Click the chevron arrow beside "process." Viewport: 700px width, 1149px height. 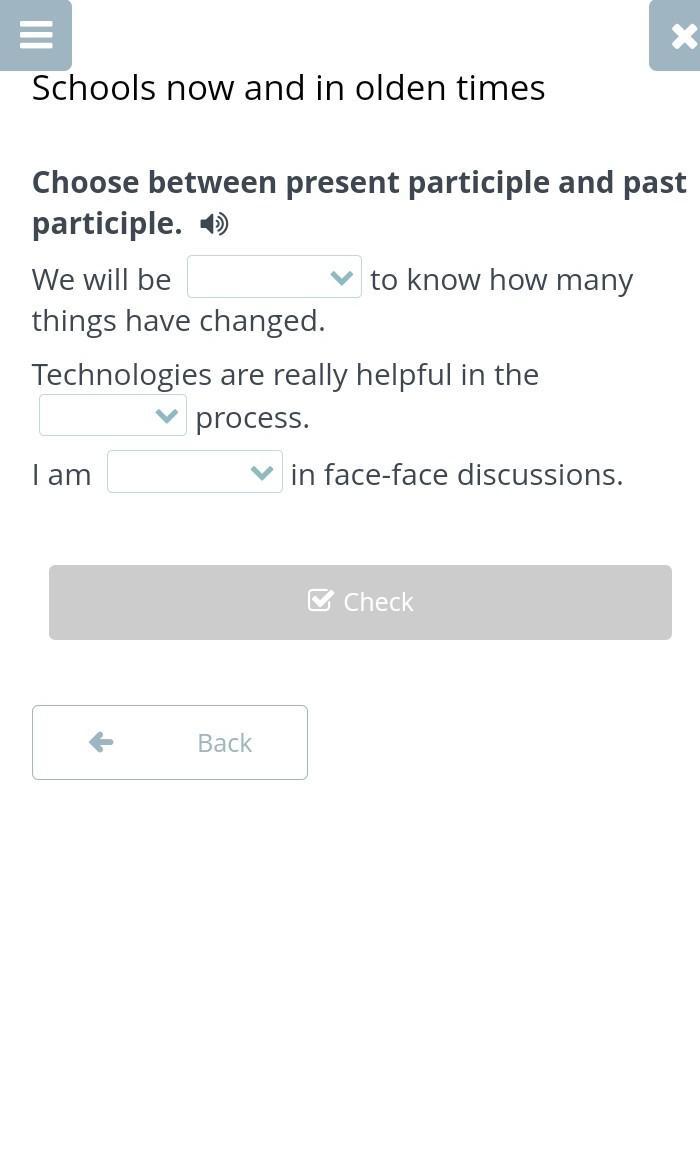(x=166, y=416)
